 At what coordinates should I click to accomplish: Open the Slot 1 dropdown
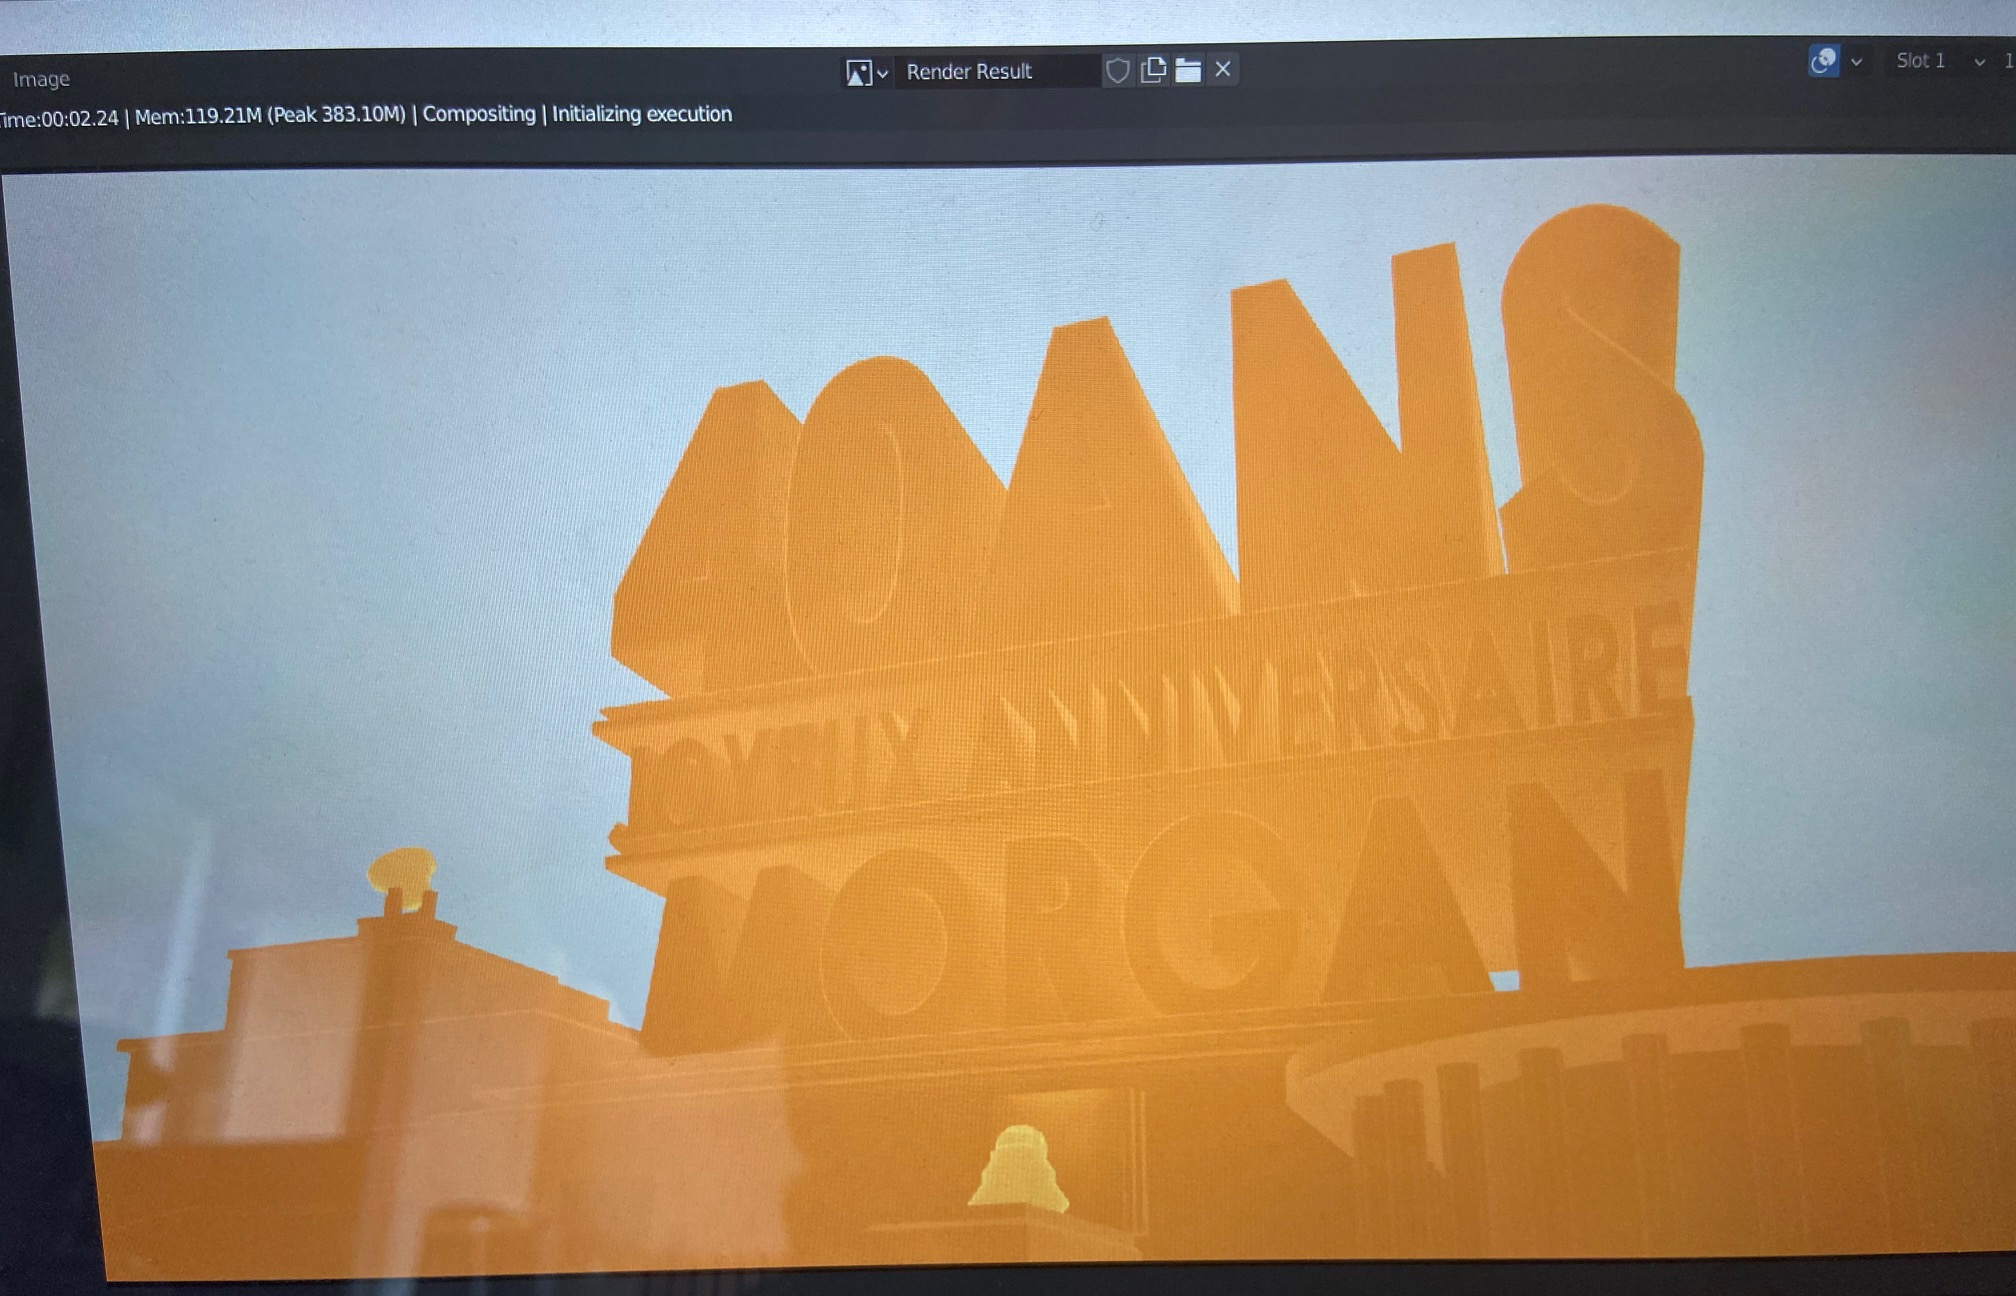[x=1938, y=61]
